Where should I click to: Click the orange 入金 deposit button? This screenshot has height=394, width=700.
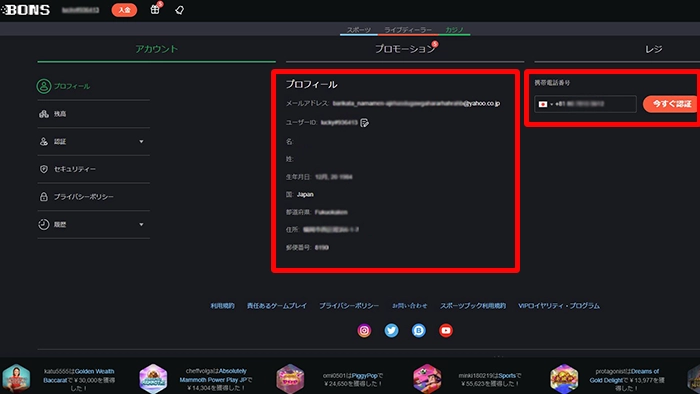[x=124, y=10]
